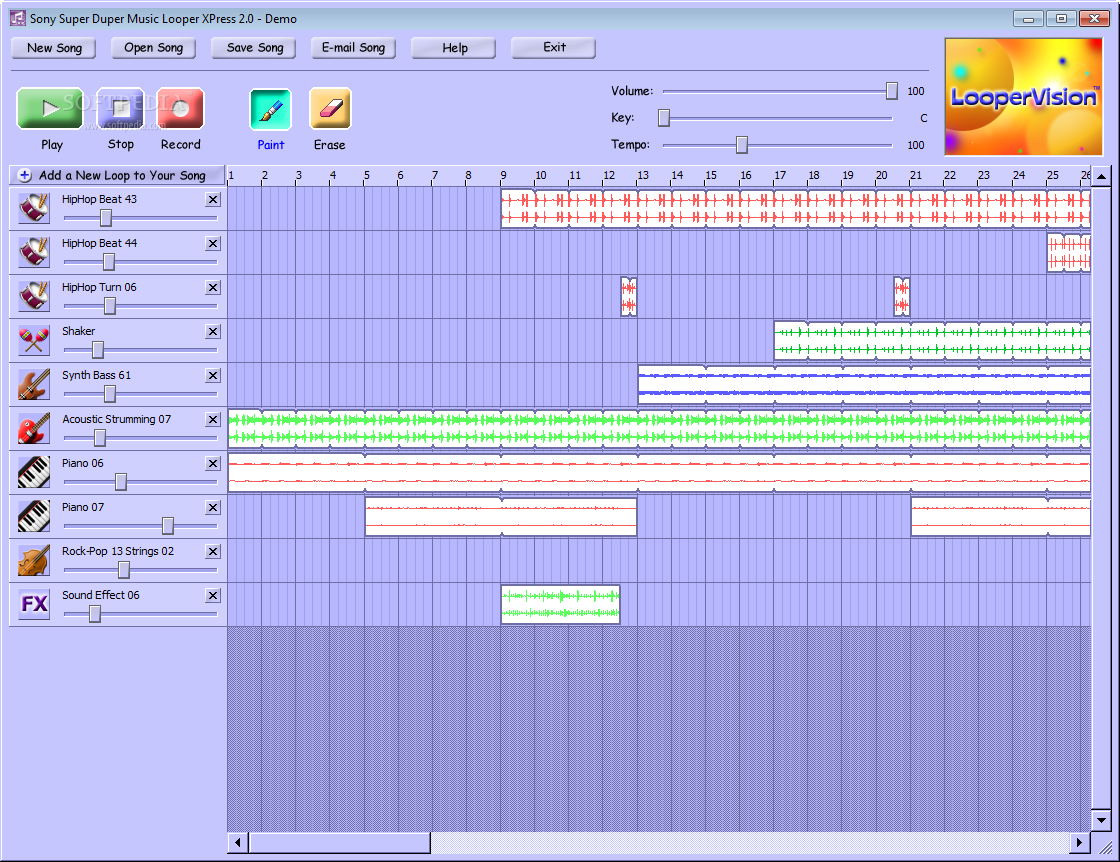Click the horizontal scrollbar thumb

339,843
